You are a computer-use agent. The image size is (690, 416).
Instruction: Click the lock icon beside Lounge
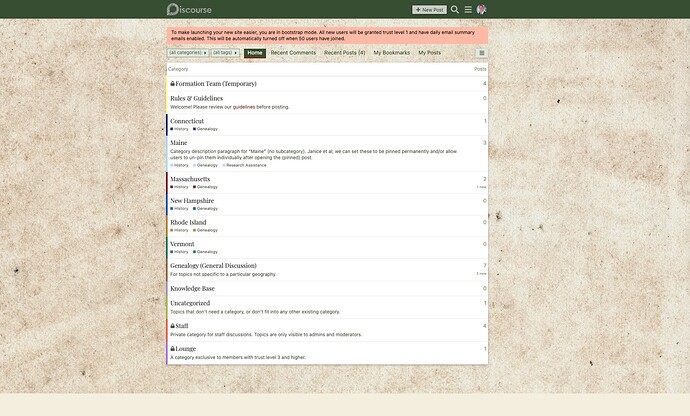coord(172,349)
